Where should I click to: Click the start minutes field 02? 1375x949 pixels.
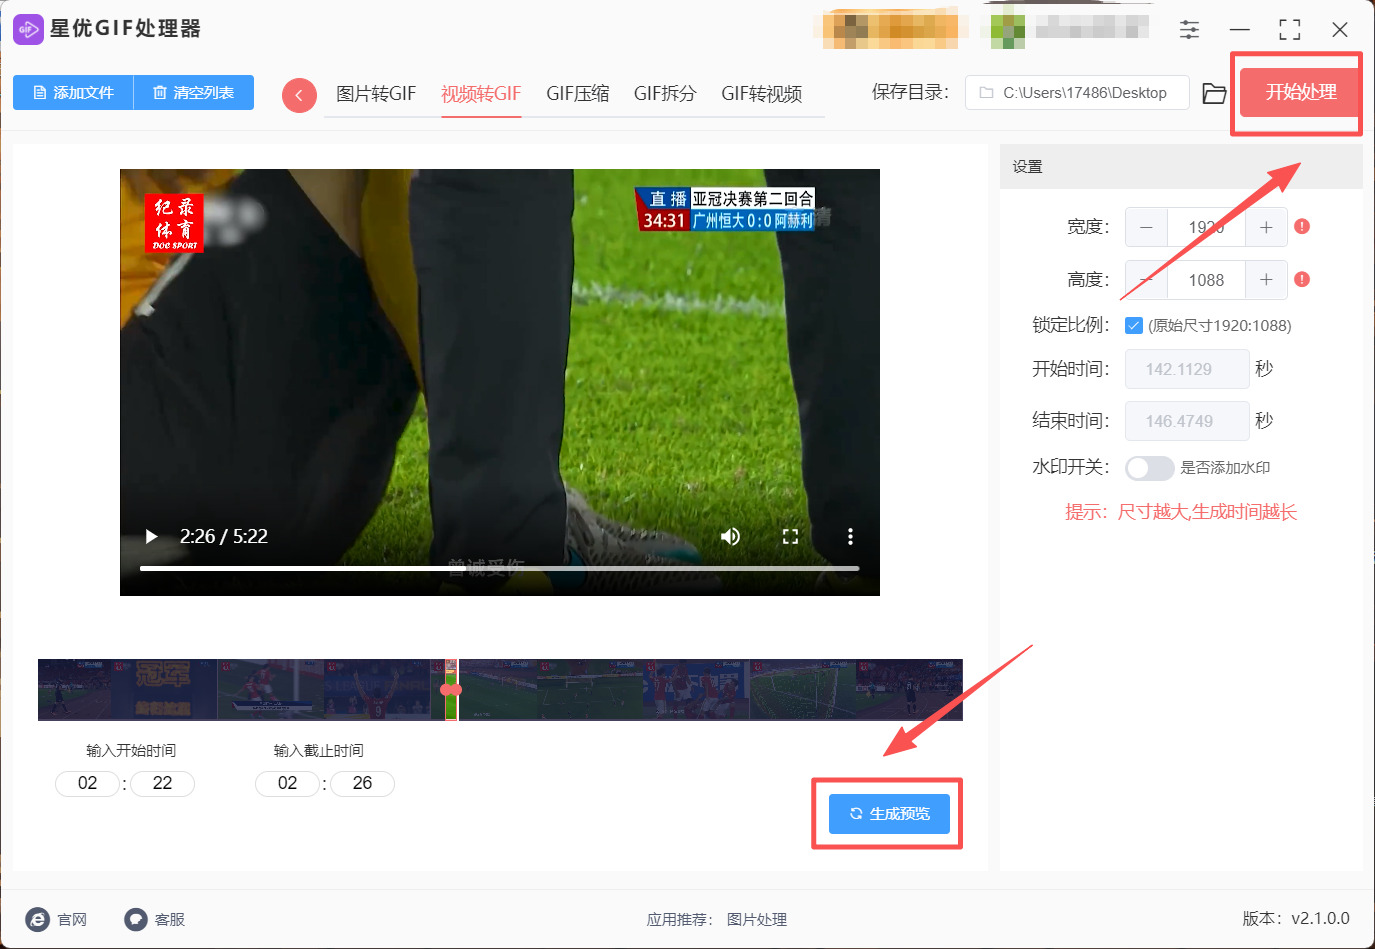point(88,783)
